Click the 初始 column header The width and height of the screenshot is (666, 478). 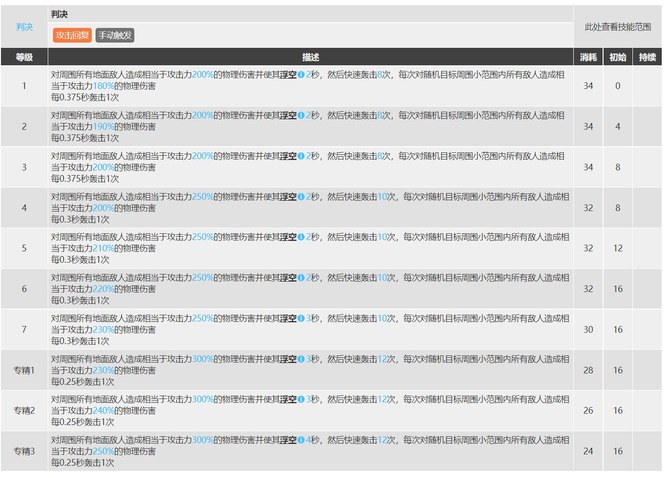(618, 58)
